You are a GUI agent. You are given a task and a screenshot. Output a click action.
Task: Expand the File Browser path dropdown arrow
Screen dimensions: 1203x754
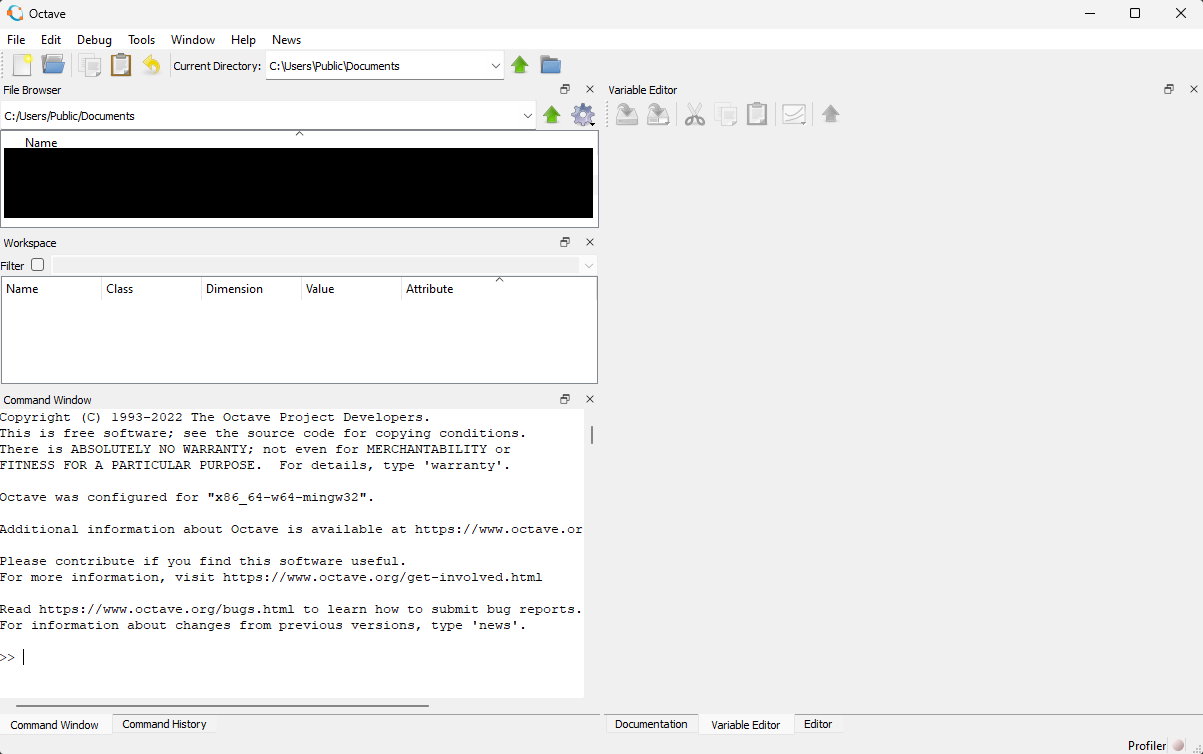[x=528, y=116]
